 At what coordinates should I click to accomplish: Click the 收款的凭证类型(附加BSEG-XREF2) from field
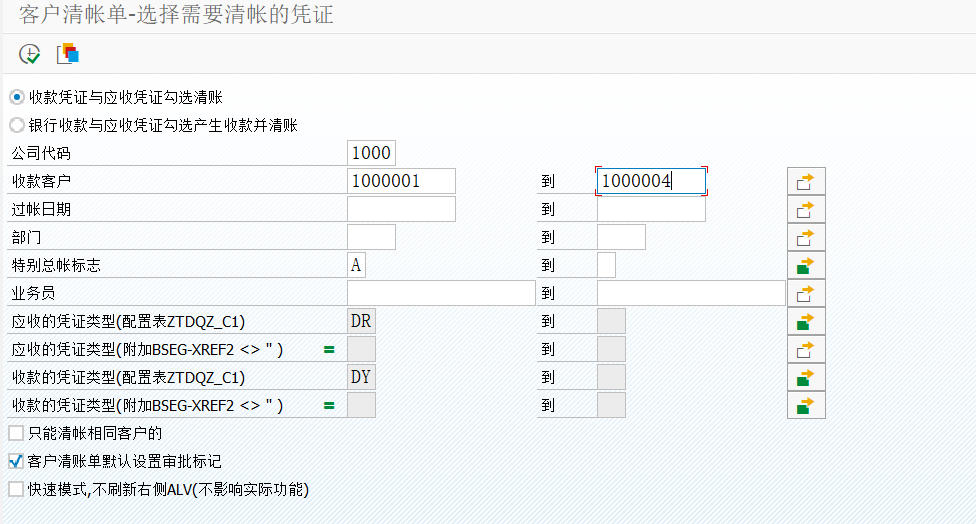(x=361, y=405)
